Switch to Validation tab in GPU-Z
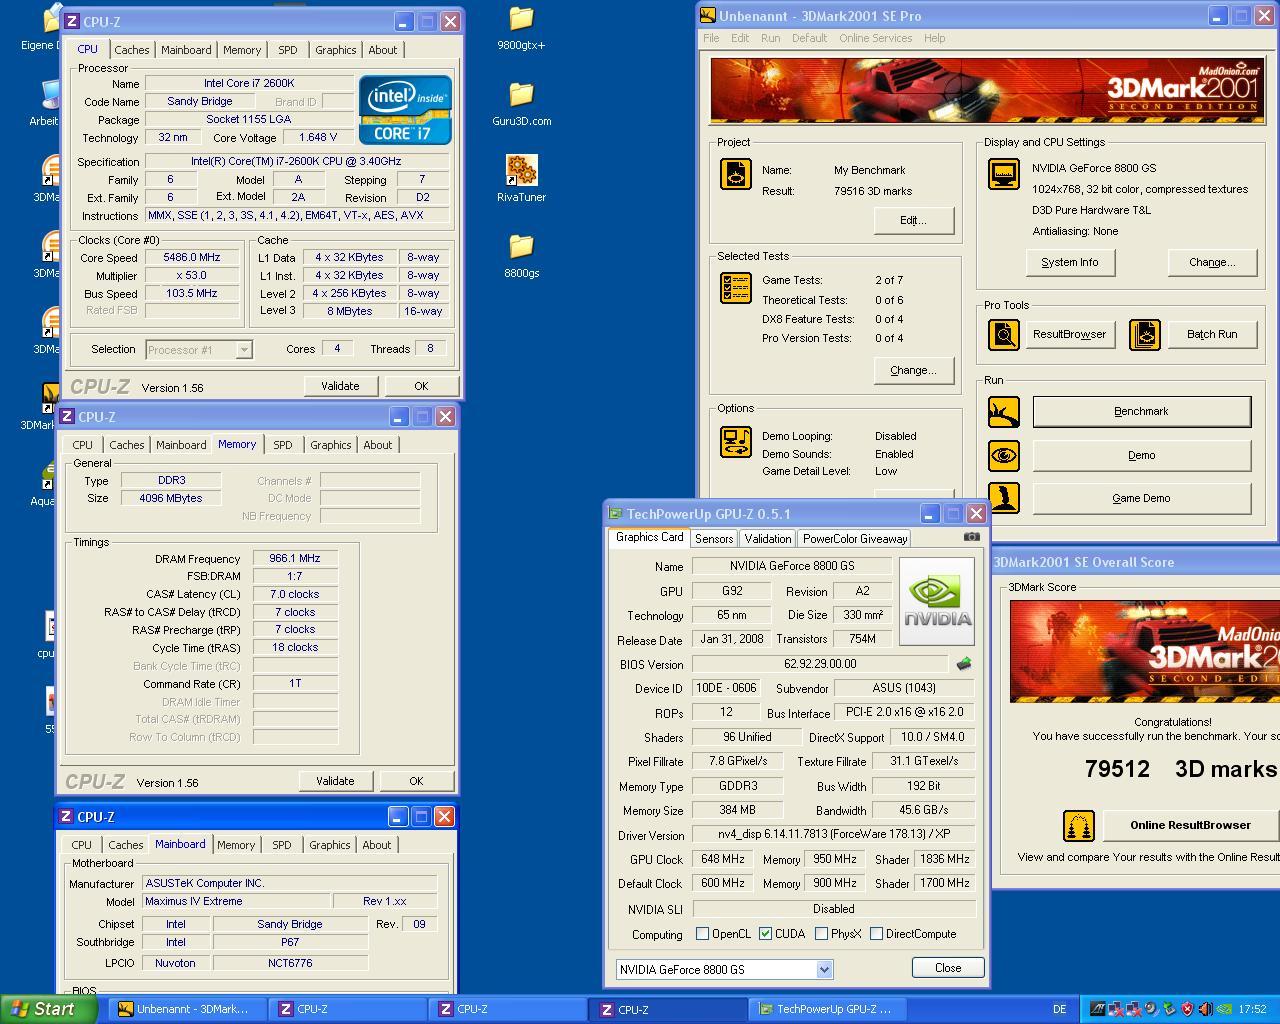Viewport: 1280px width, 1024px height. click(768, 538)
